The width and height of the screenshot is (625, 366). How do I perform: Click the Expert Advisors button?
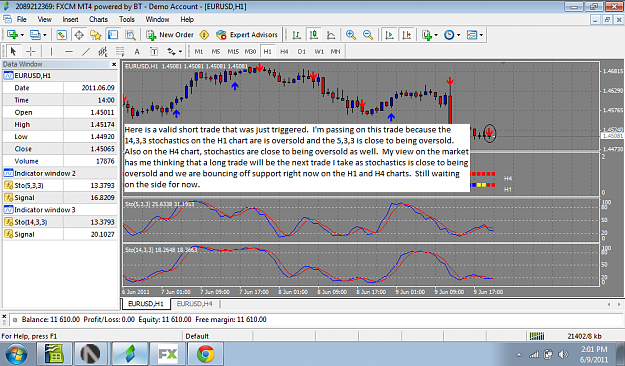coord(247,35)
